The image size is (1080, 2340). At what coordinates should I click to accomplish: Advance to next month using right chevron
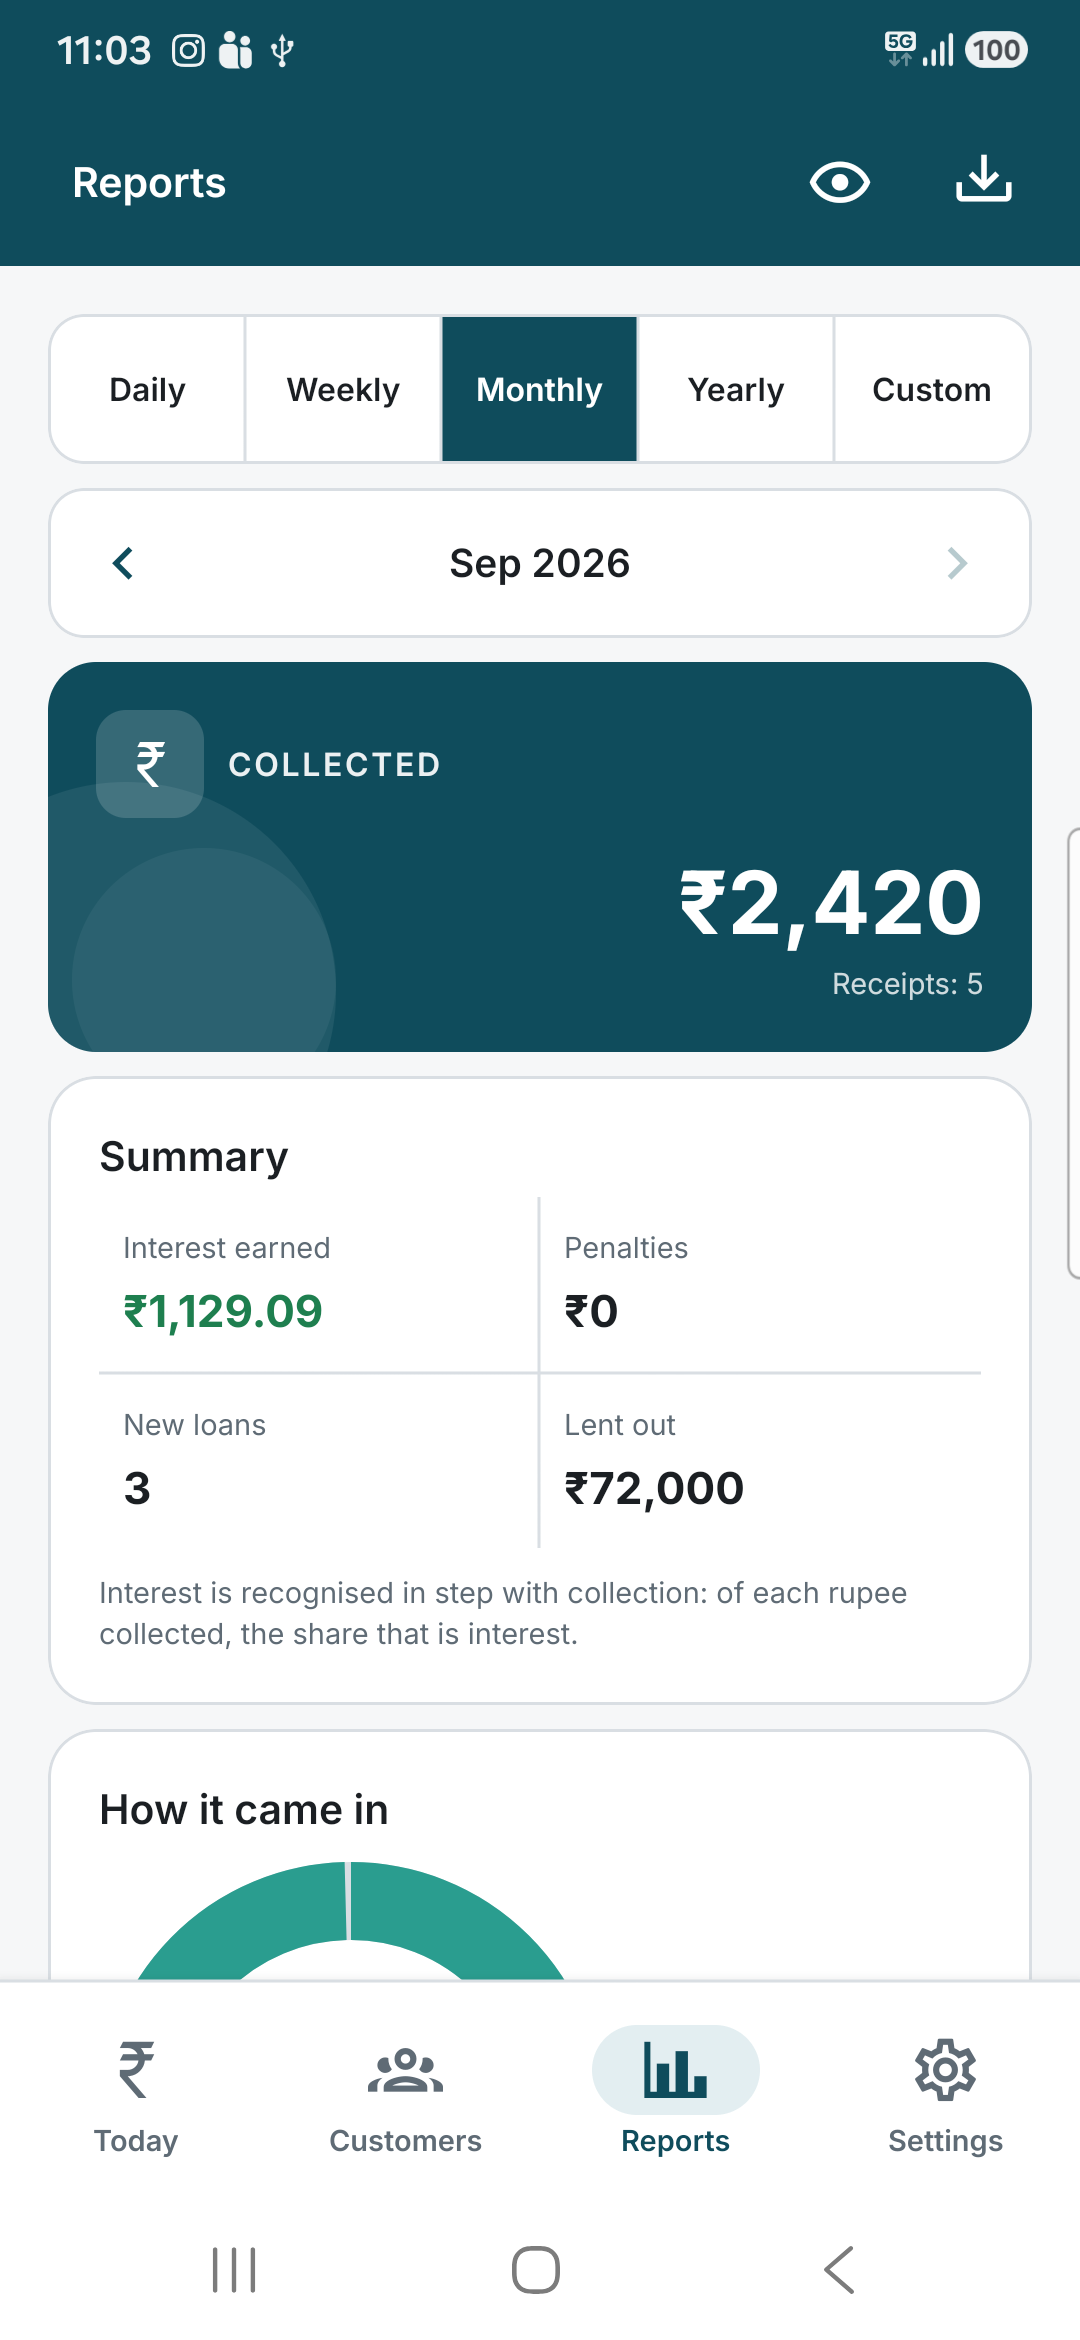[957, 563]
